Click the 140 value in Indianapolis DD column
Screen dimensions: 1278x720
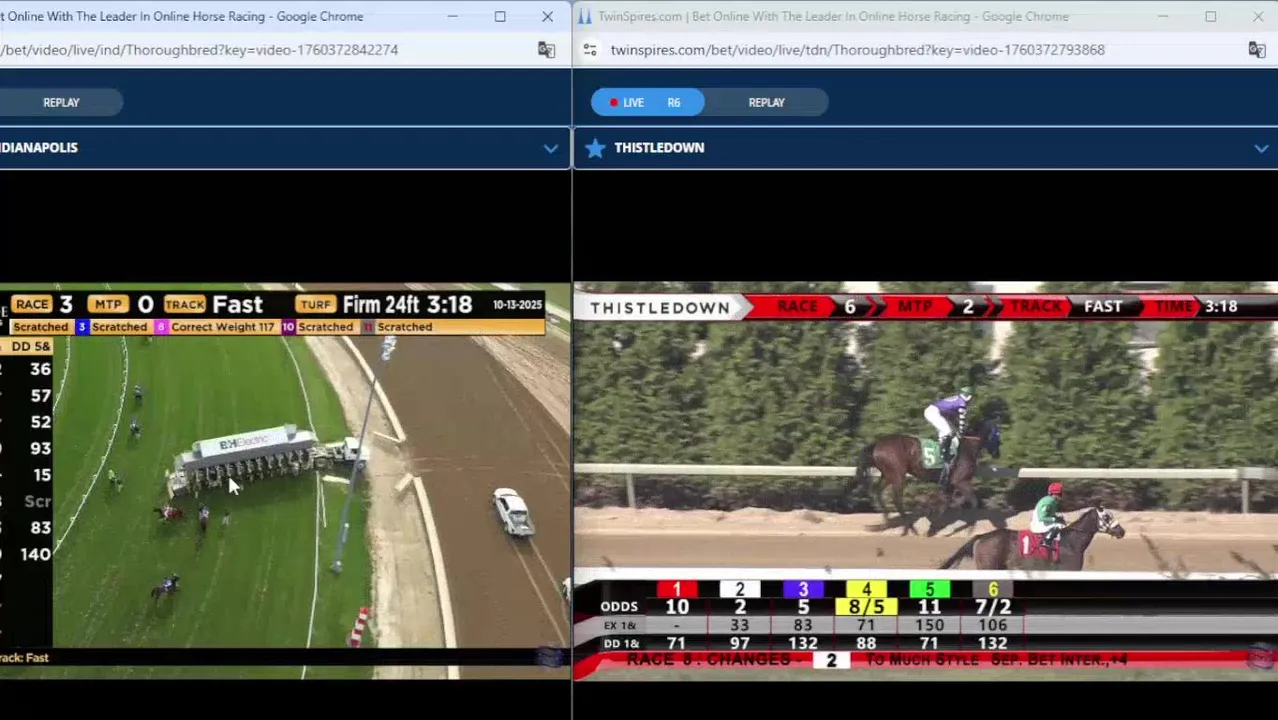point(35,554)
